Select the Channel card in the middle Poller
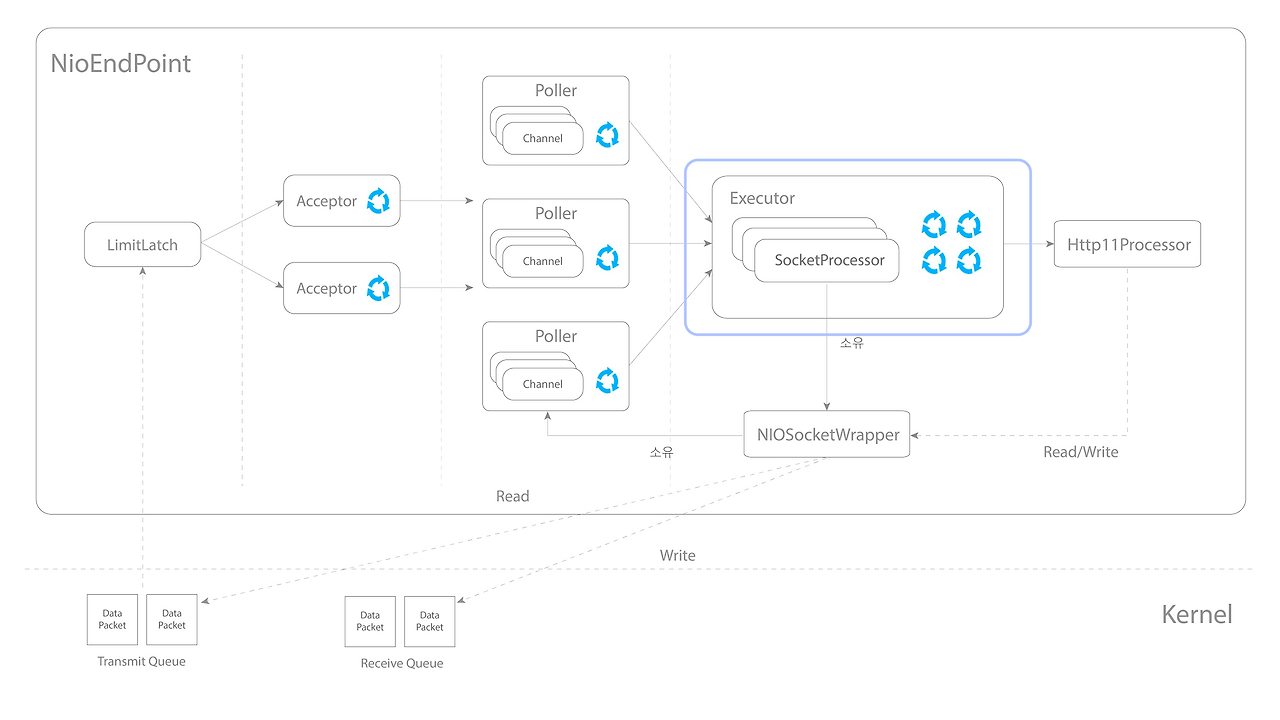 [543, 261]
